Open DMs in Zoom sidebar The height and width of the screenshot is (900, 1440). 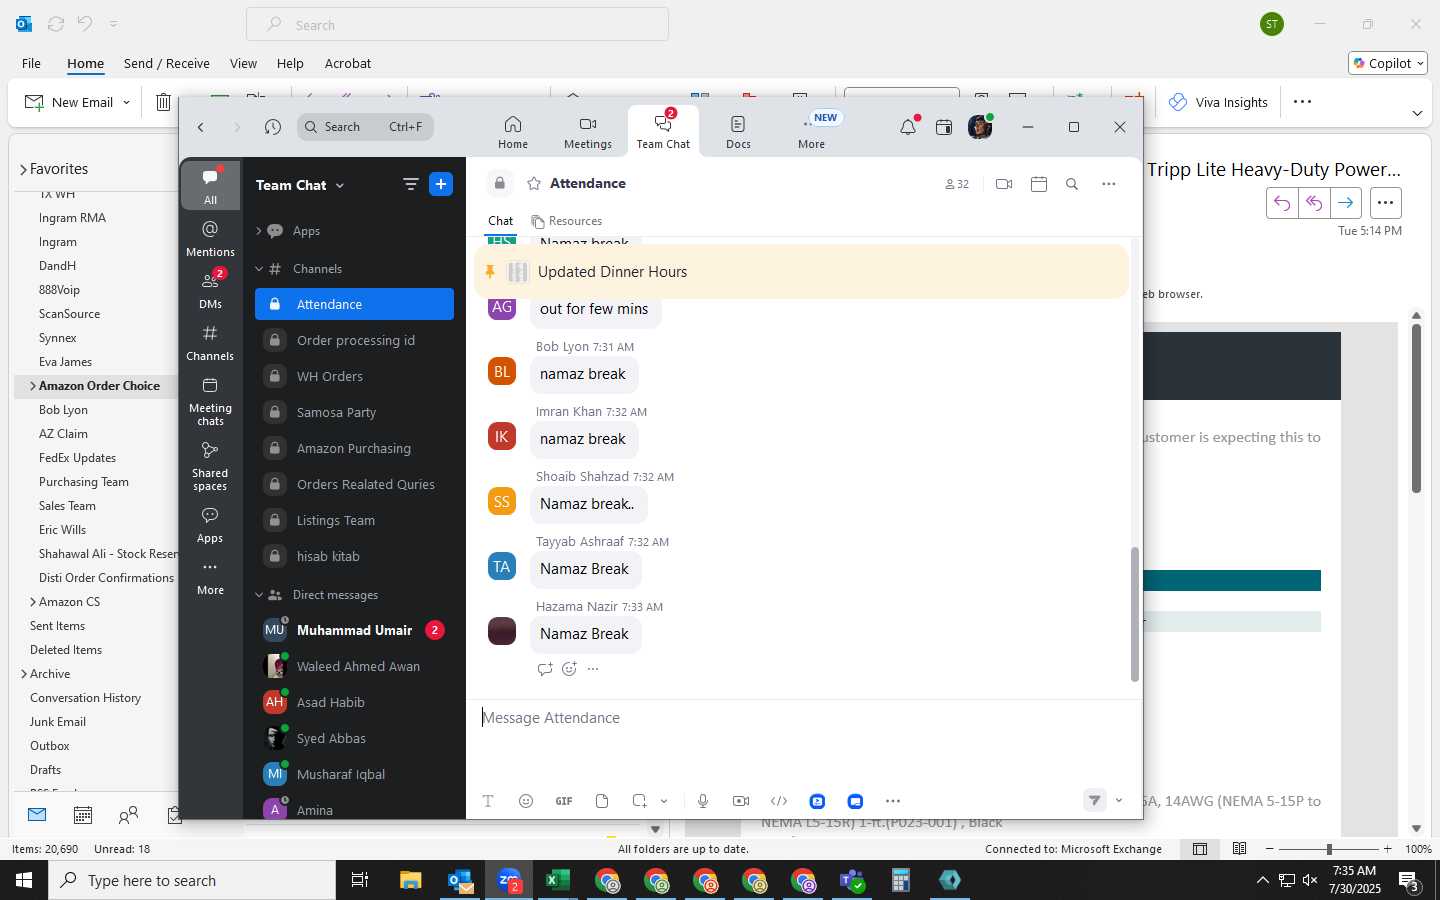click(210, 290)
